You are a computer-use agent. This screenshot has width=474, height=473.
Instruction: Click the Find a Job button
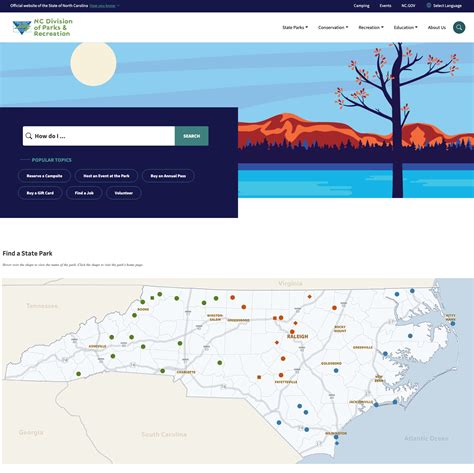(84, 193)
